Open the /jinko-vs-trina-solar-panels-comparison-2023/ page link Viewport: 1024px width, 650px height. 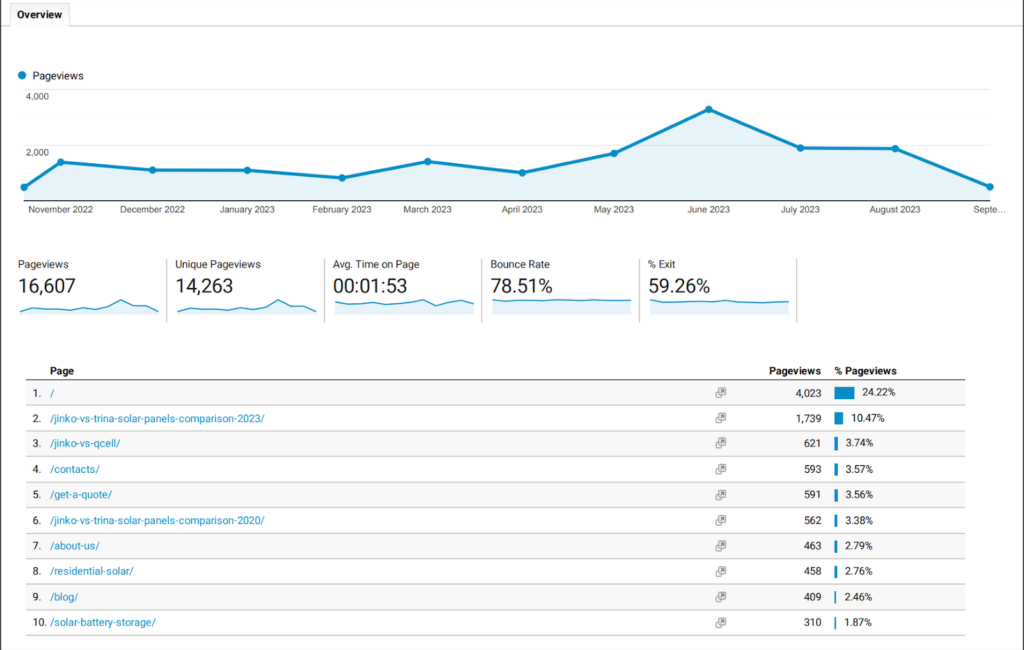pyautogui.click(x=157, y=418)
